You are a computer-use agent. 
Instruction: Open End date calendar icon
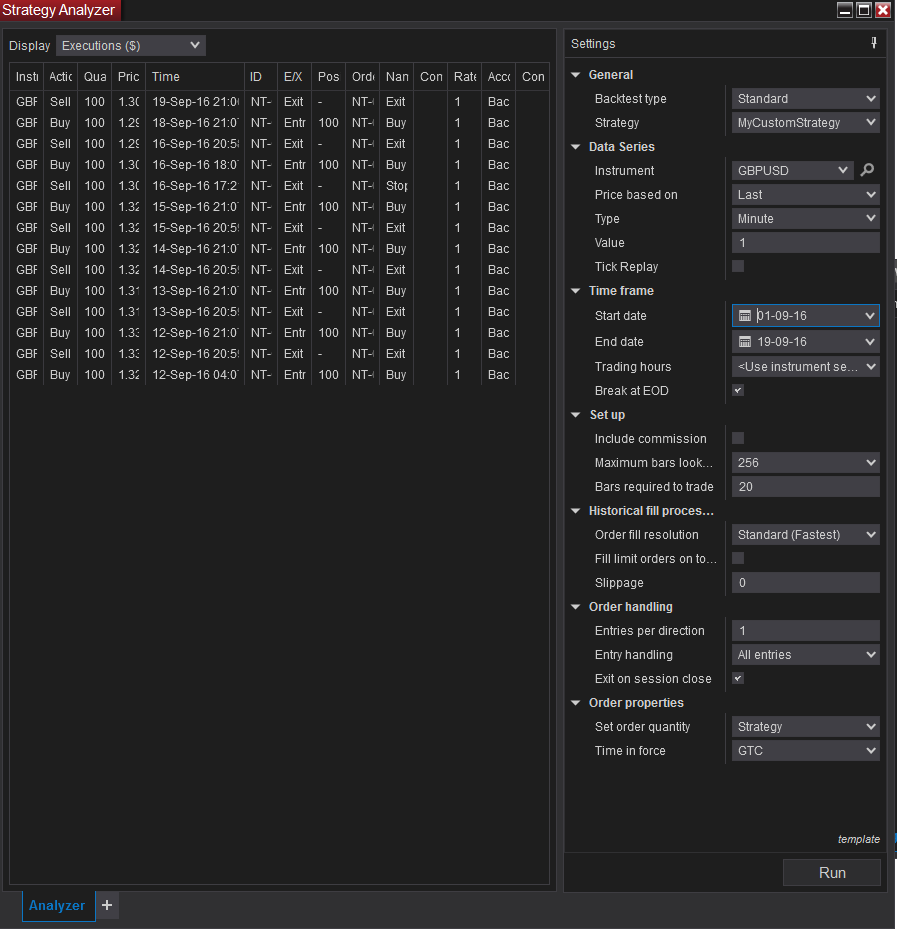click(745, 342)
